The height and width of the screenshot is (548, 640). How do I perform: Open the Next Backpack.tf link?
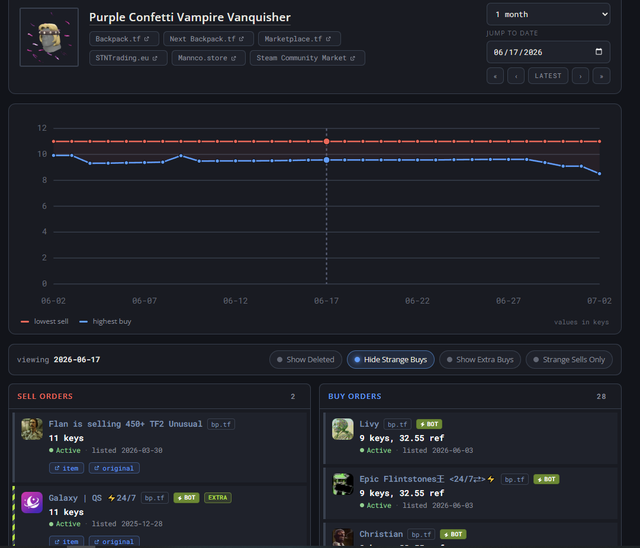coord(208,39)
